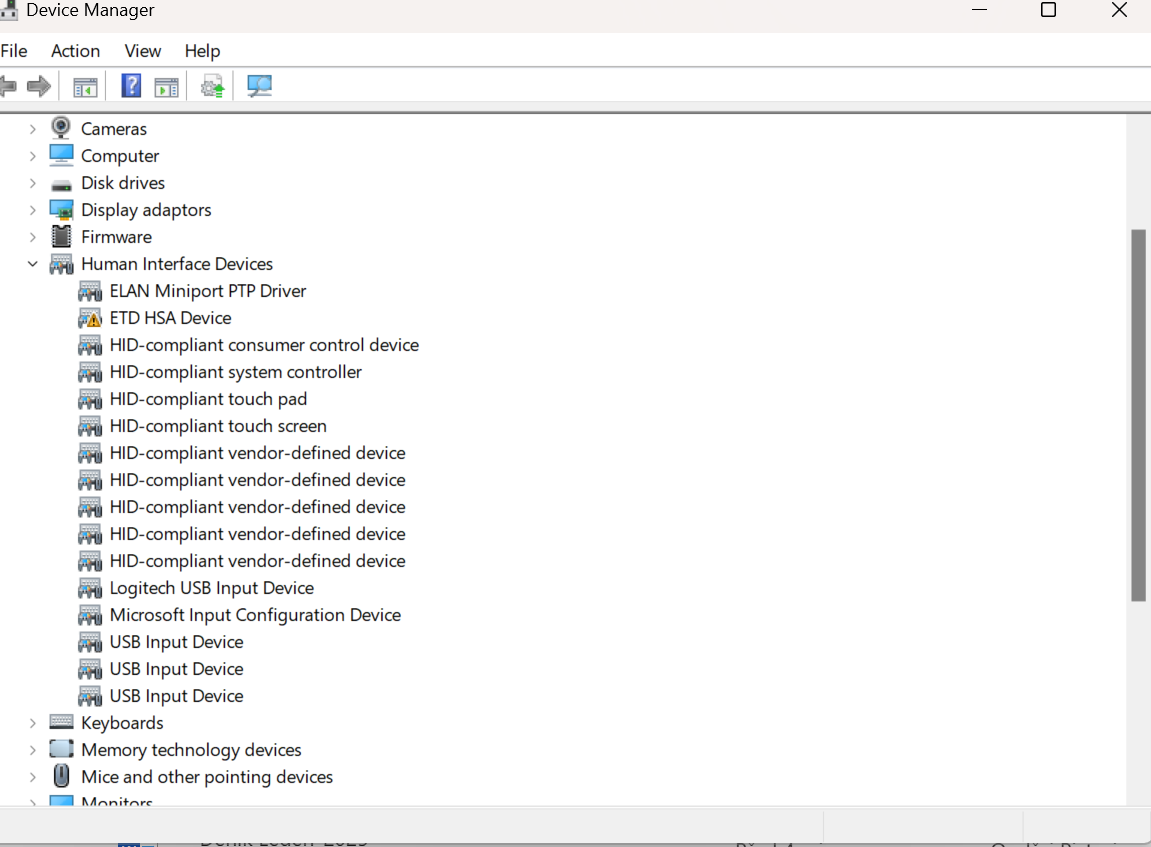This screenshot has height=847, width=1151.
Task: Expand Mice and other pointing devices
Action: coord(32,777)
